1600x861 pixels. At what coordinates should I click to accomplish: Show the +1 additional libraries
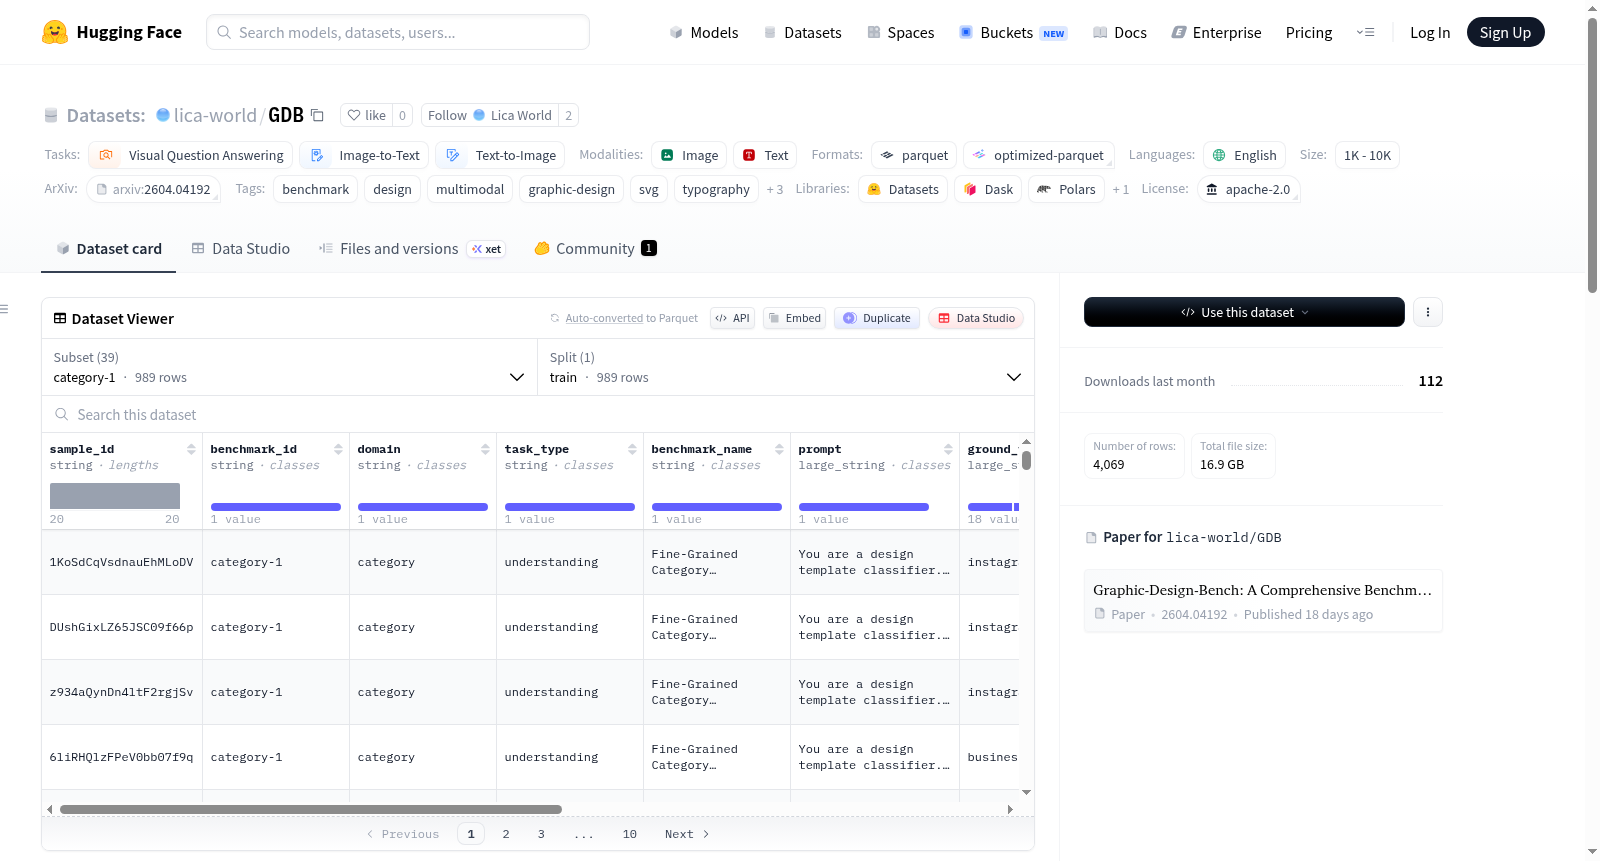point(1121,189)
